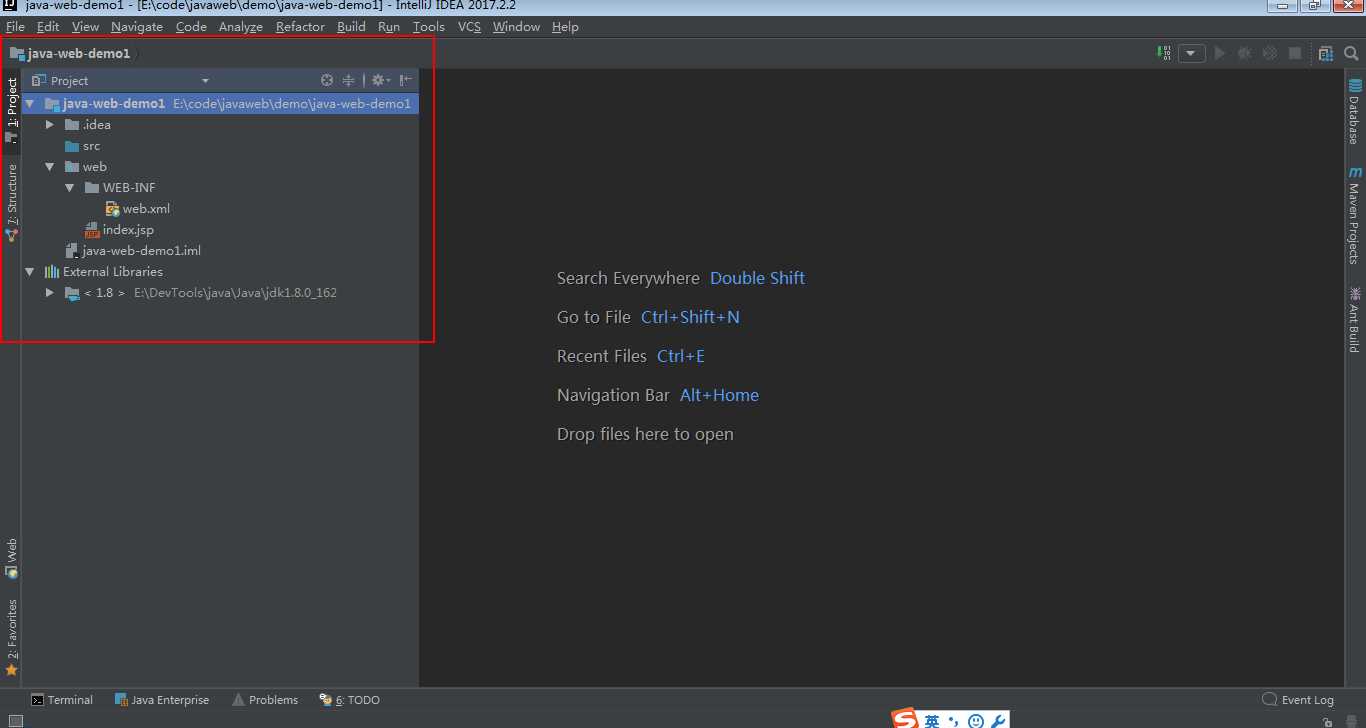Screen dimensions: 1366x728
Task: Open the Edit menu
Action: [x=48, y=27]
